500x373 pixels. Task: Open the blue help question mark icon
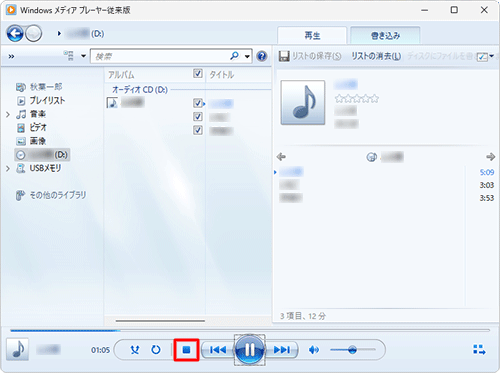coord(262,56)
